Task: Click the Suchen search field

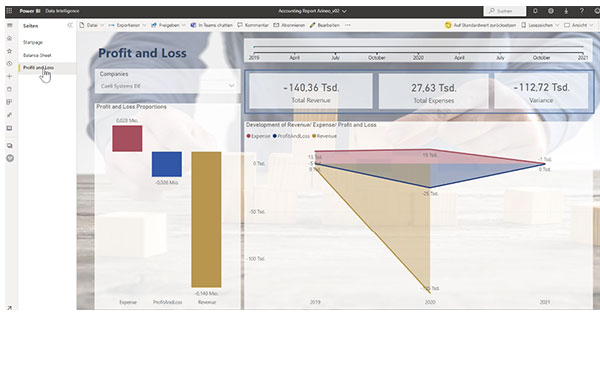Action: tap(505, 11)
